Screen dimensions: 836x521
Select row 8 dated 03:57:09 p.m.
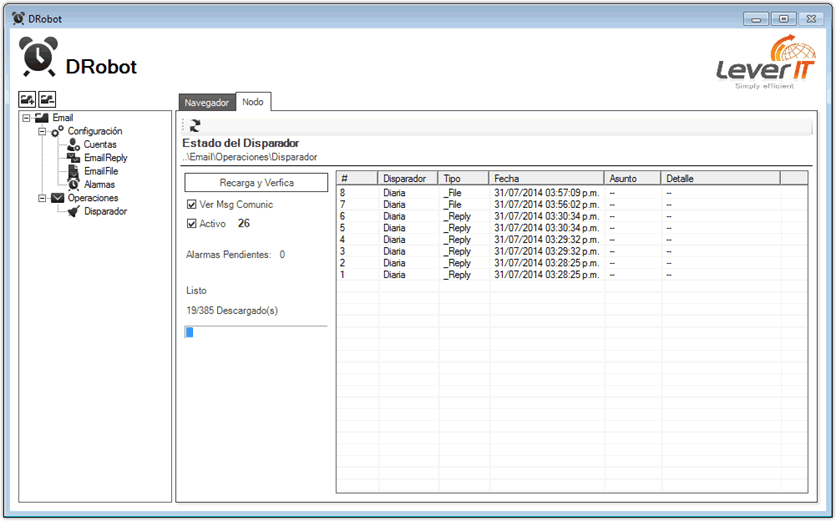click(x=572, y=193)
